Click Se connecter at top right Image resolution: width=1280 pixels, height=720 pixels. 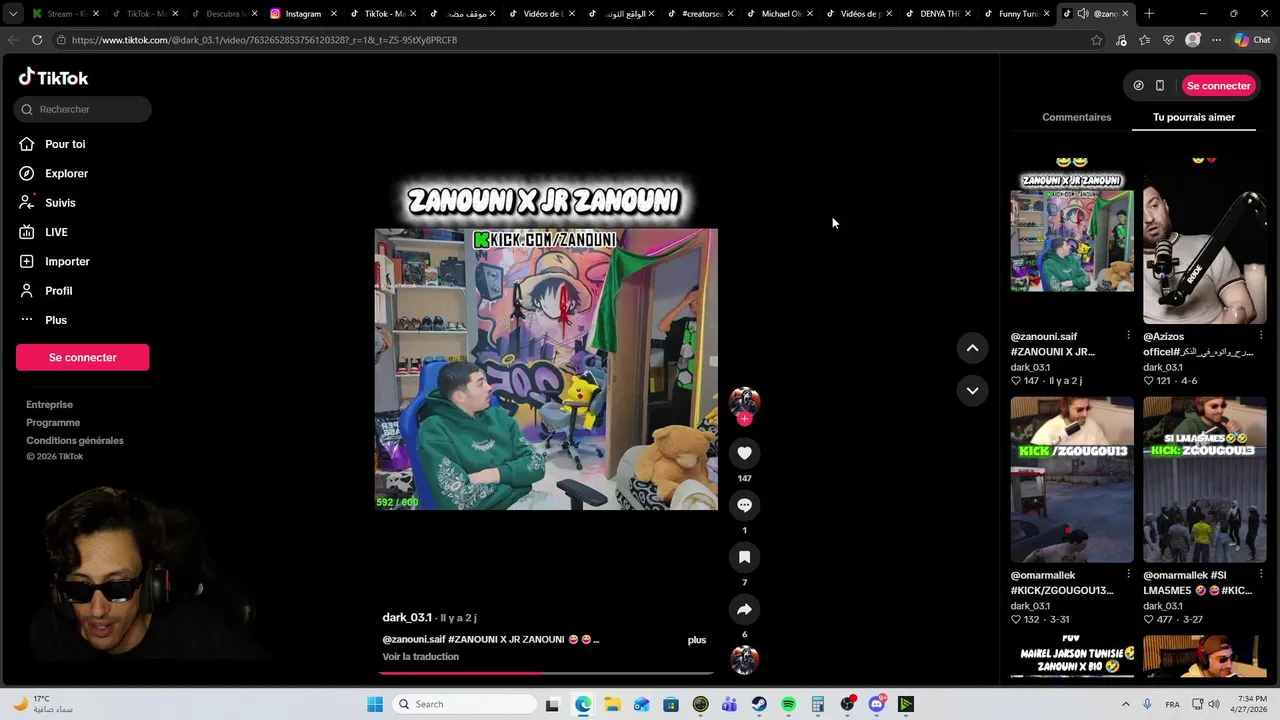[1218, 86]
